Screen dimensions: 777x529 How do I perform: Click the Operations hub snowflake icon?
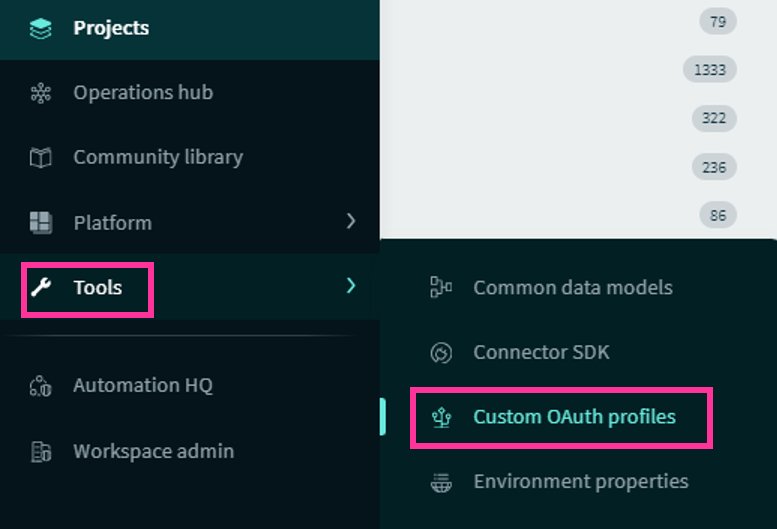pos(41,93)
